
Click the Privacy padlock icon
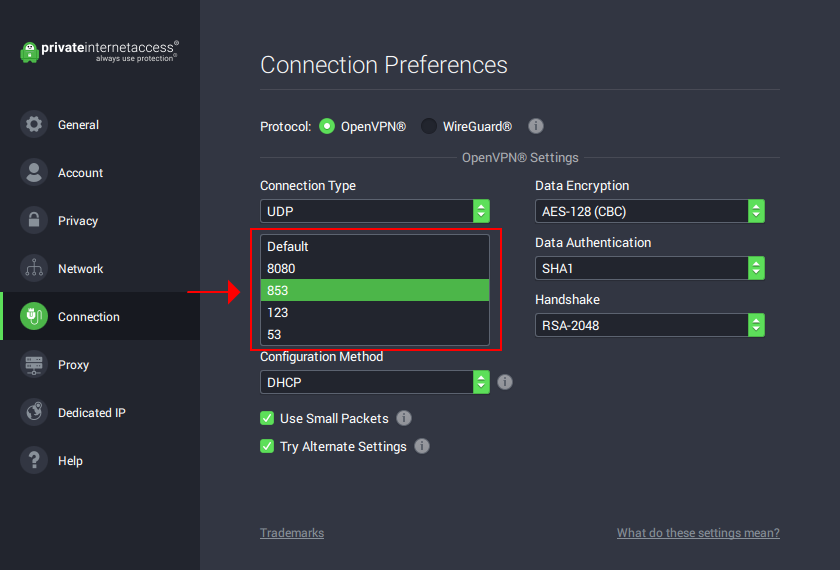34,221
